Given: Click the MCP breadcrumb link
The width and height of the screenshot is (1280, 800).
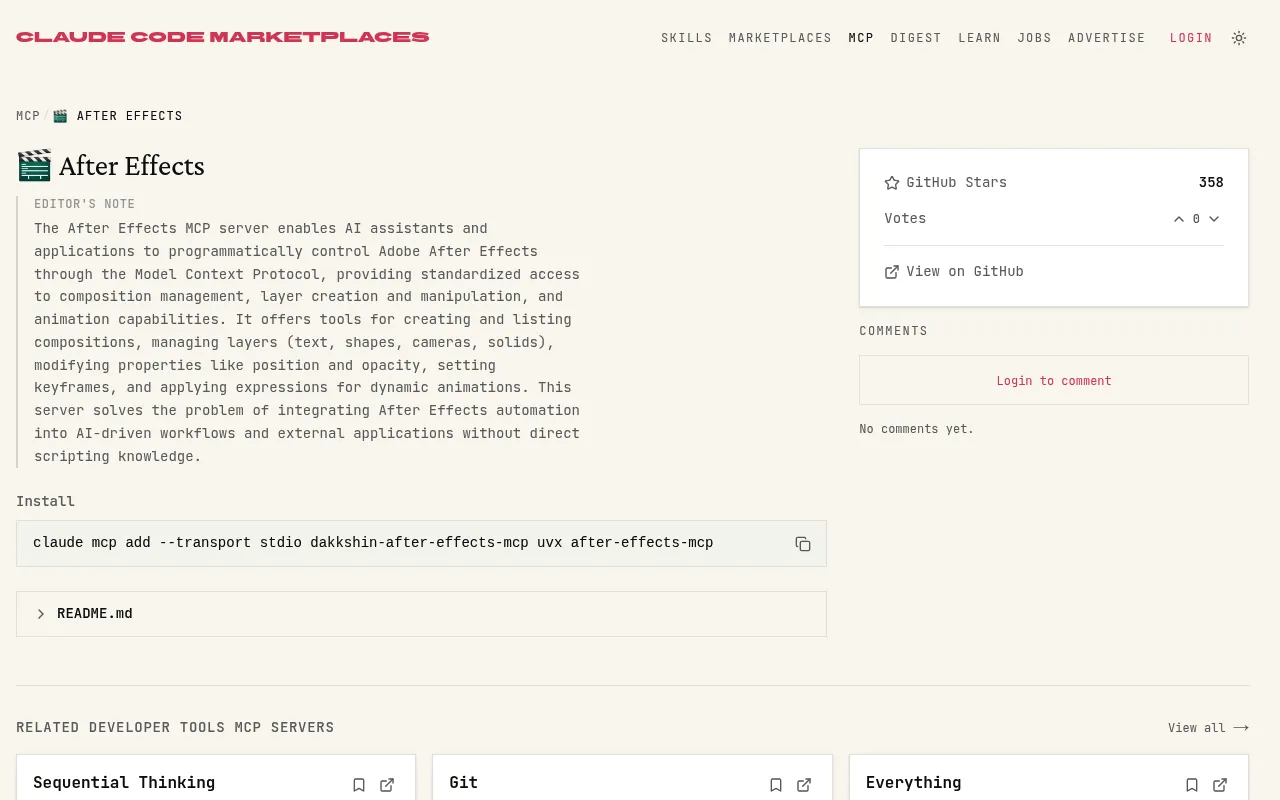Looking at the screenshot, I should pos(28,116).
